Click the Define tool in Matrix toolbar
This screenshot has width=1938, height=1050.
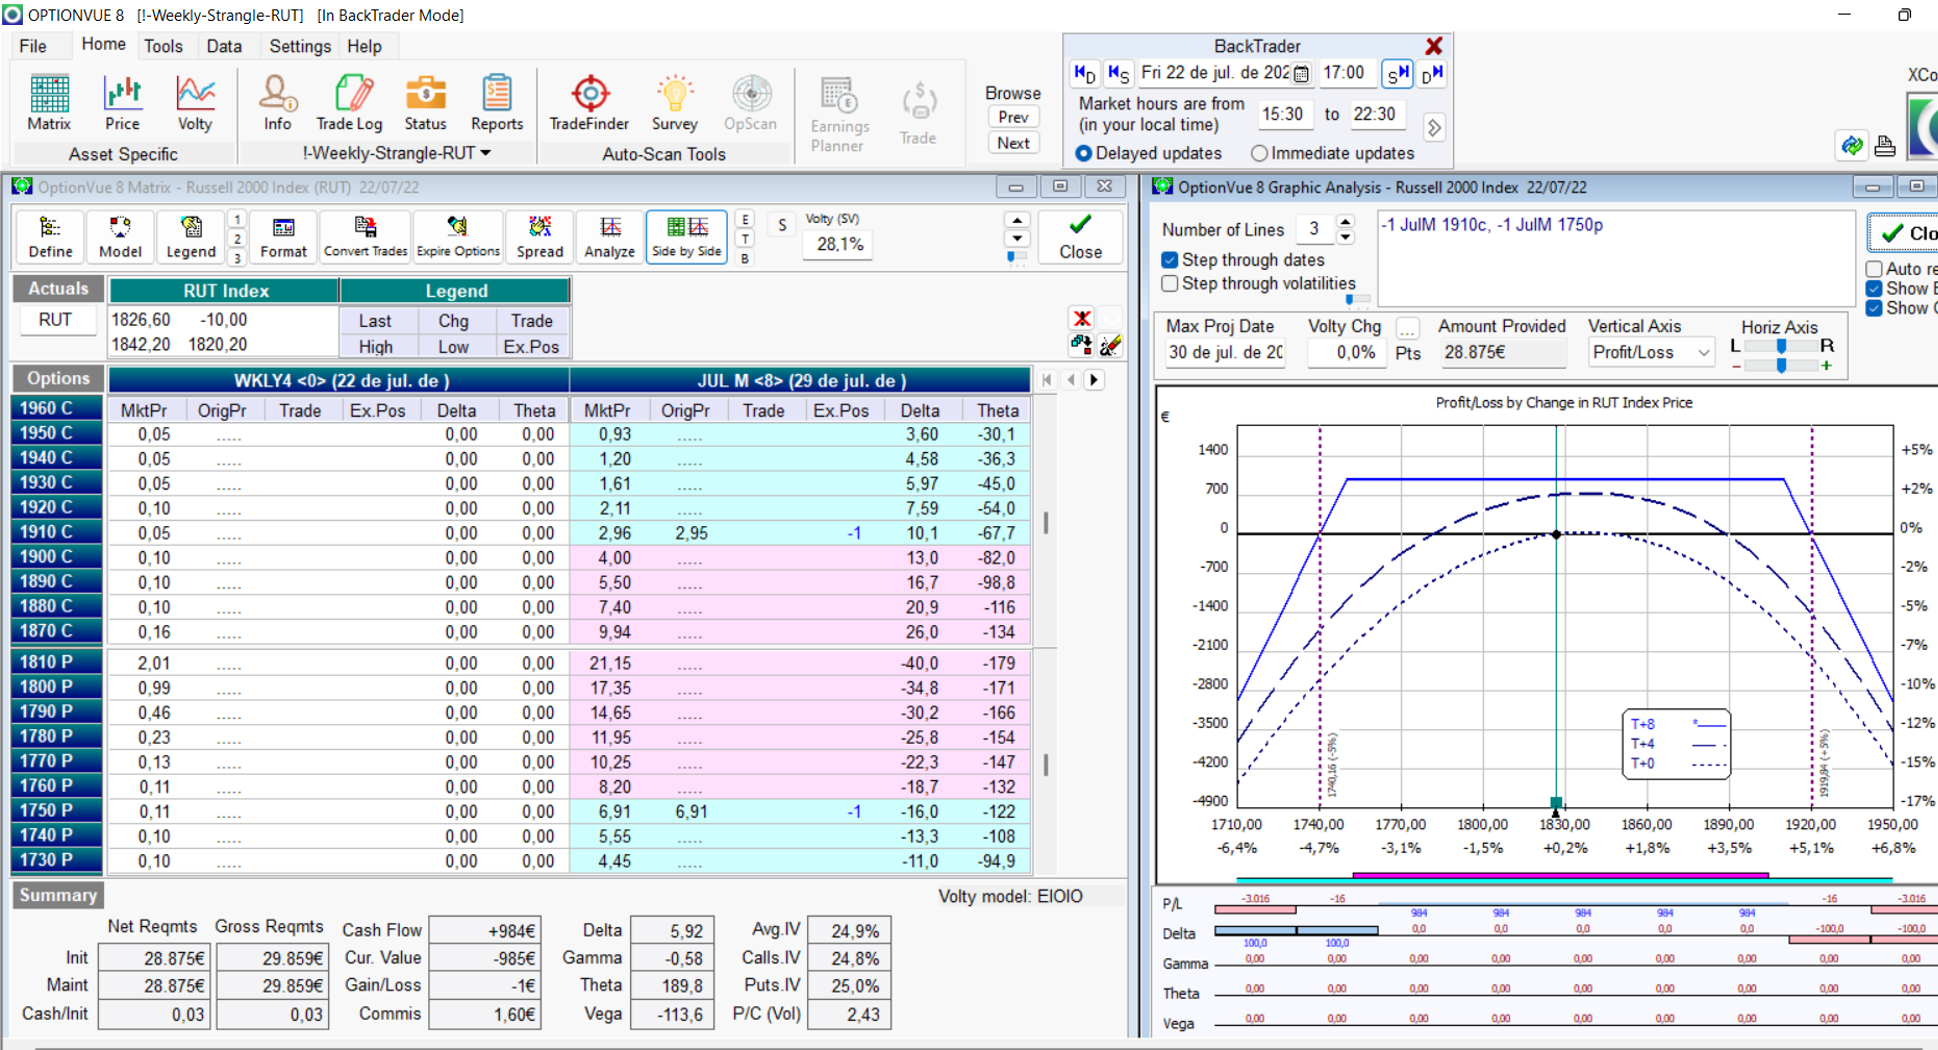pyautogui.click(x=50, y=237)
